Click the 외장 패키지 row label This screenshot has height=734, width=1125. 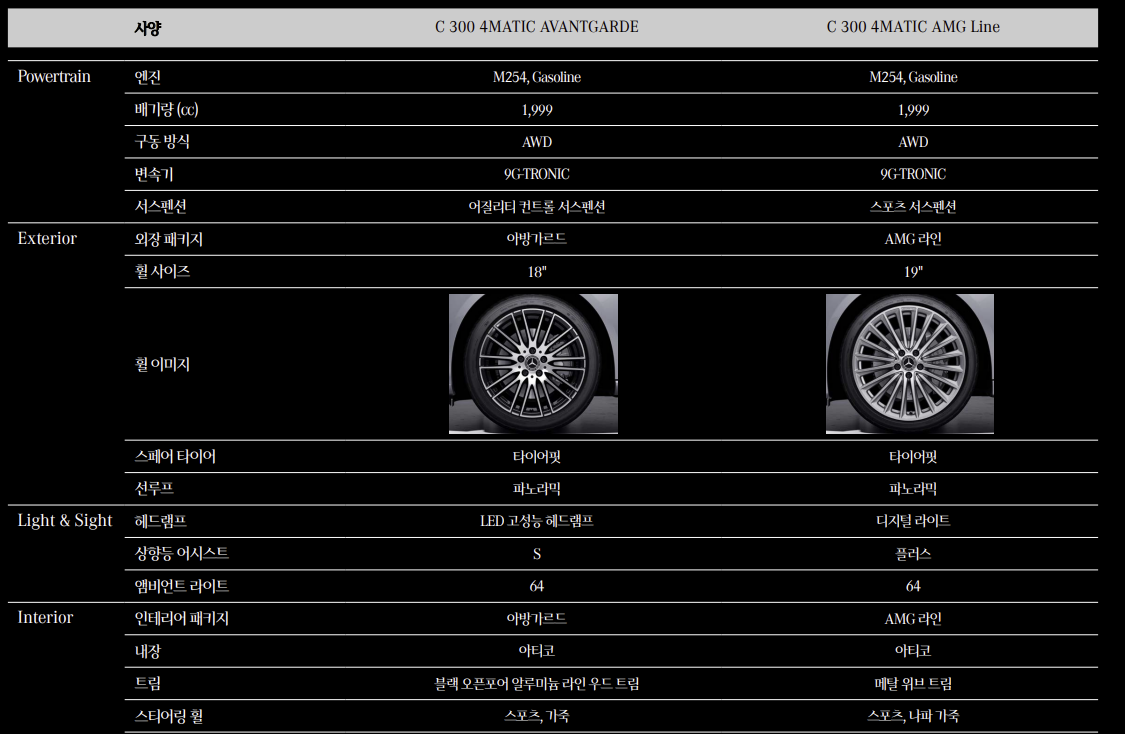click(169, 239)
